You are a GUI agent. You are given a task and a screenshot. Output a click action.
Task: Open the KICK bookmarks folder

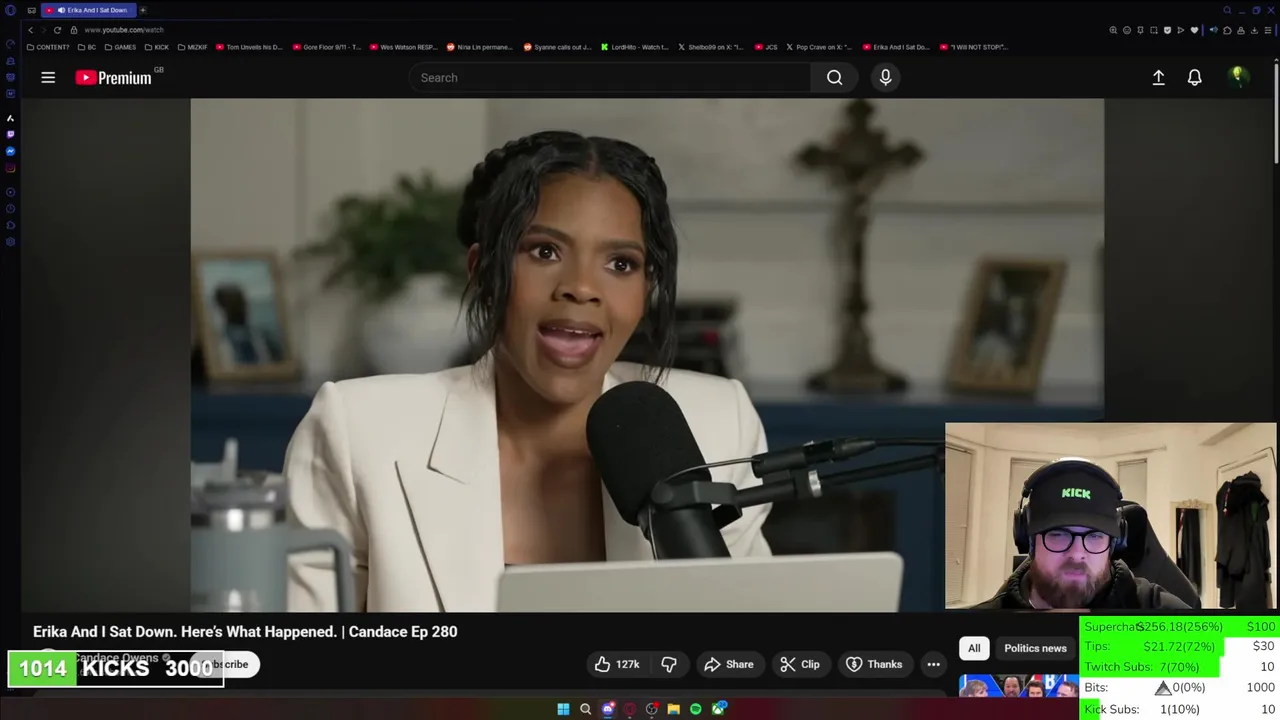pyautogui.click(x=157, y=47)
